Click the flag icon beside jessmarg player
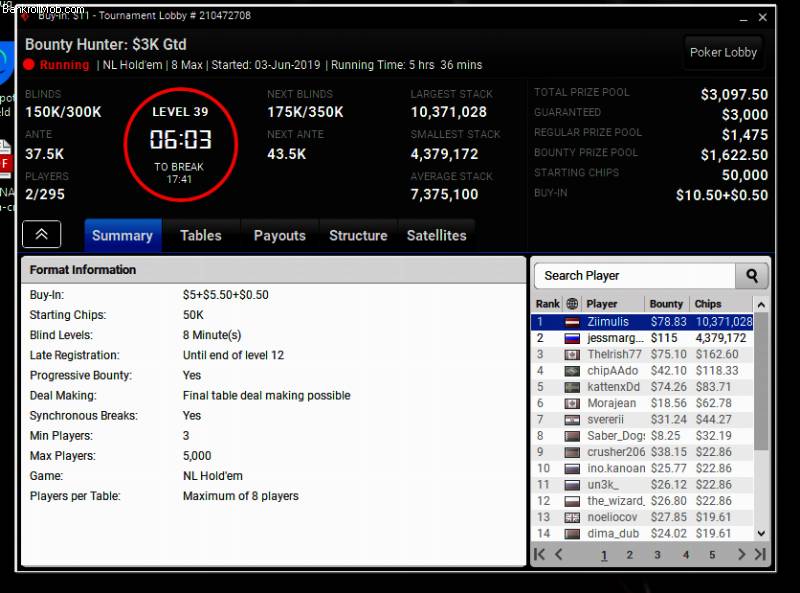Image resolution: width=800 pixels, height=593 pixels. click(x=572, y=338)
